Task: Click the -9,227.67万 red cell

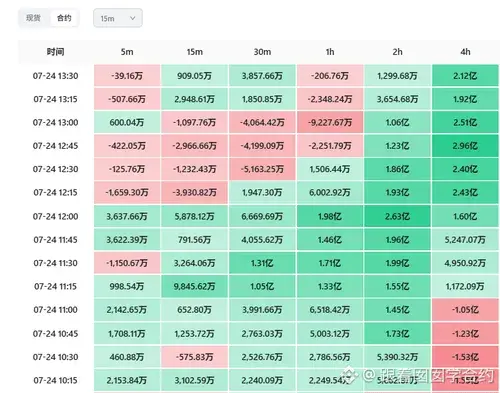Action: [330, 123]
